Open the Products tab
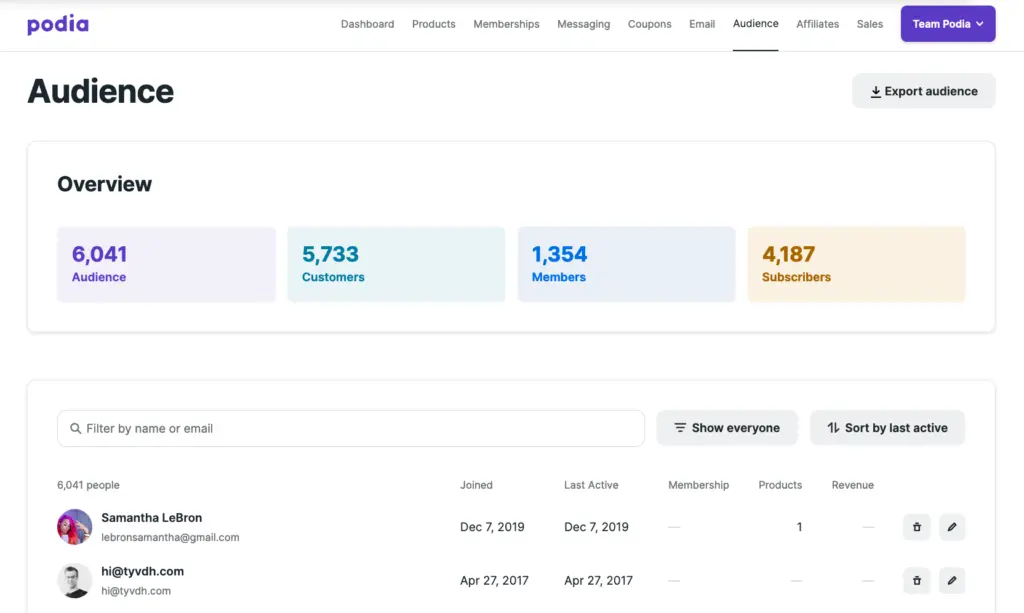Viewport: 1024px width, 613px height. pos(433,24)
